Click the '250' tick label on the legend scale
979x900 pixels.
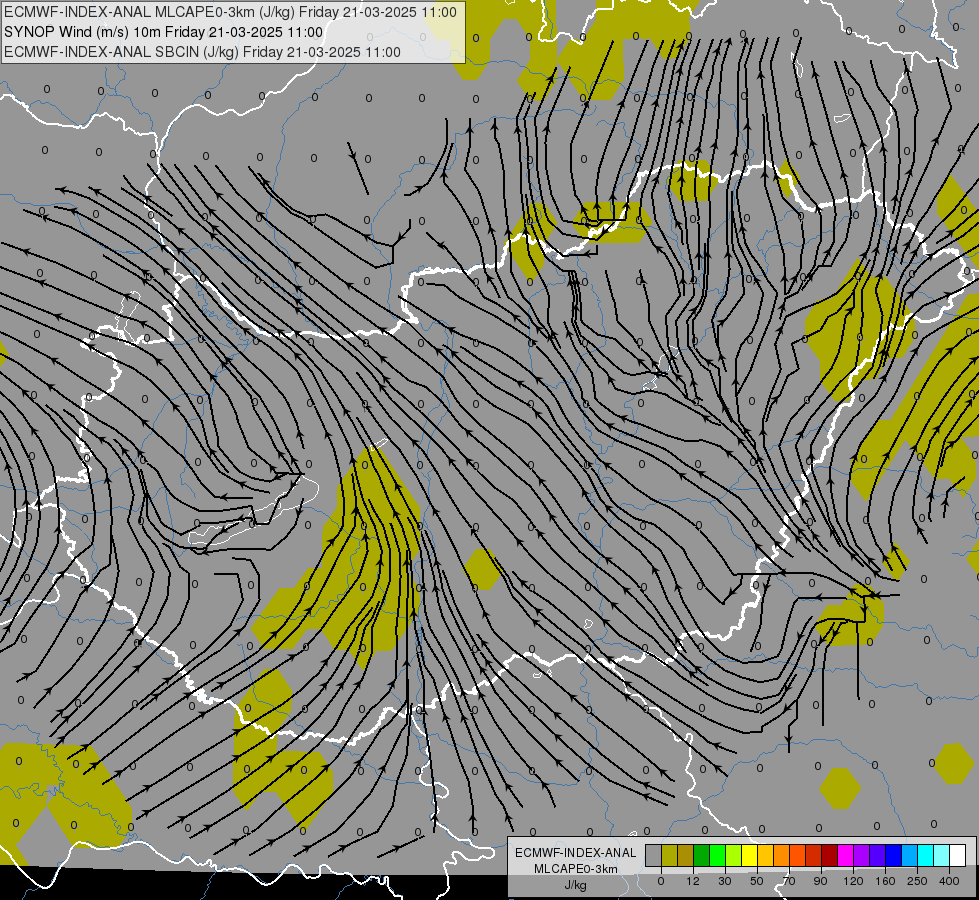pos(917,881)
